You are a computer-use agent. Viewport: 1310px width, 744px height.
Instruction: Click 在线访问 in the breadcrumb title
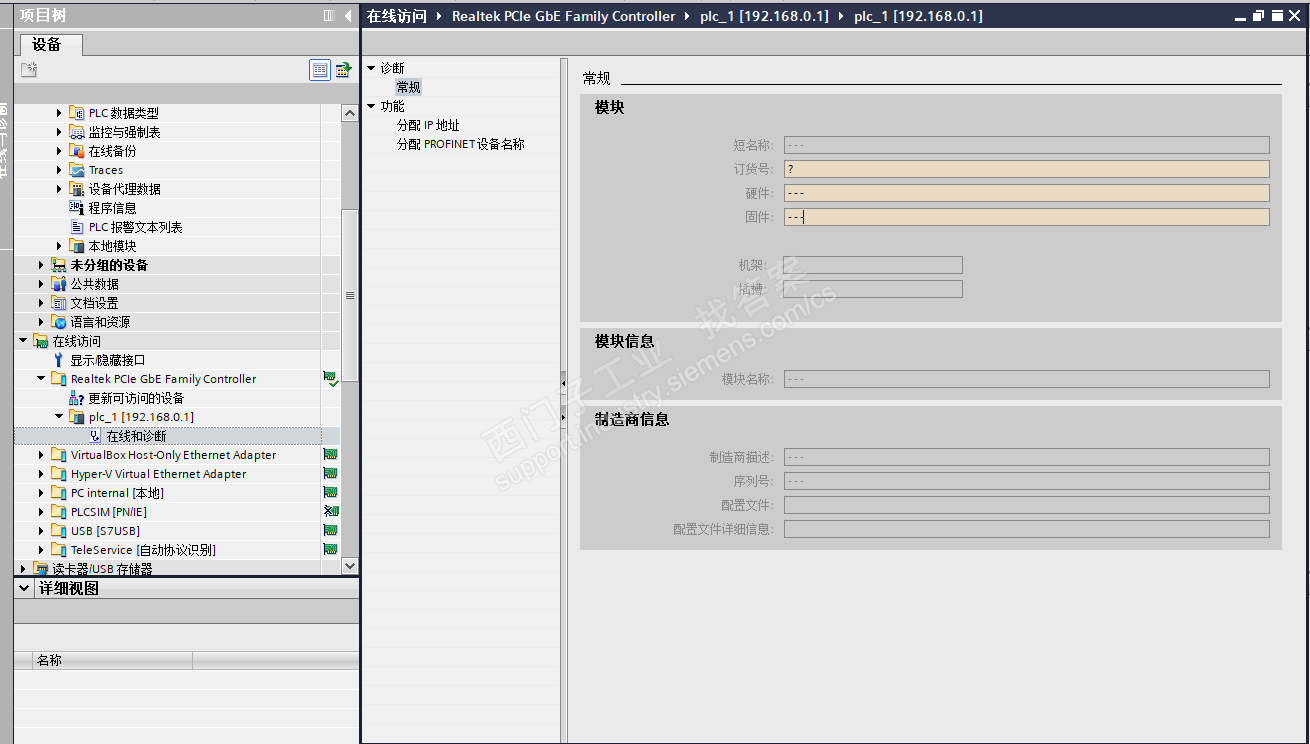[x=396, y=16]
